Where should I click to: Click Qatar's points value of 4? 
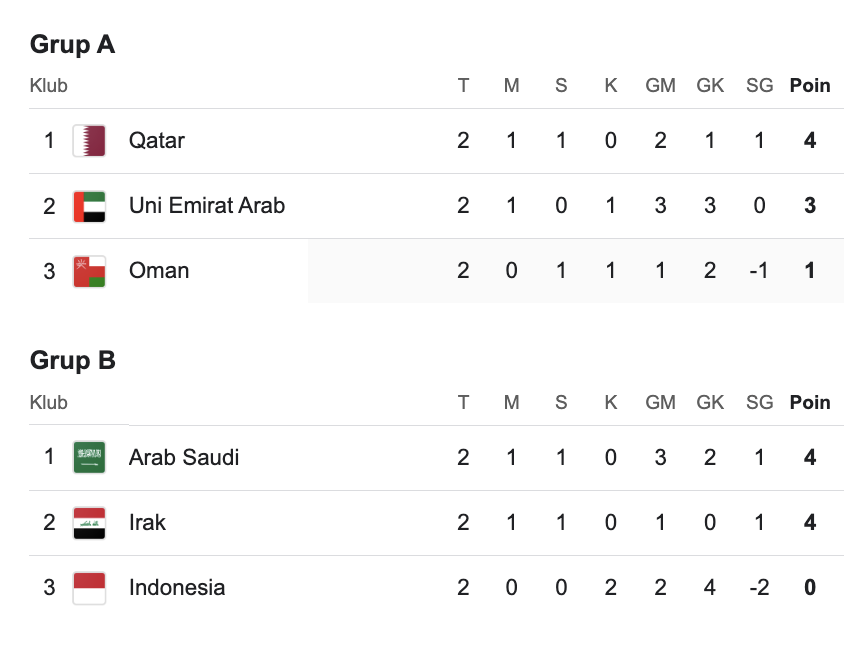(x=810, y=141)
